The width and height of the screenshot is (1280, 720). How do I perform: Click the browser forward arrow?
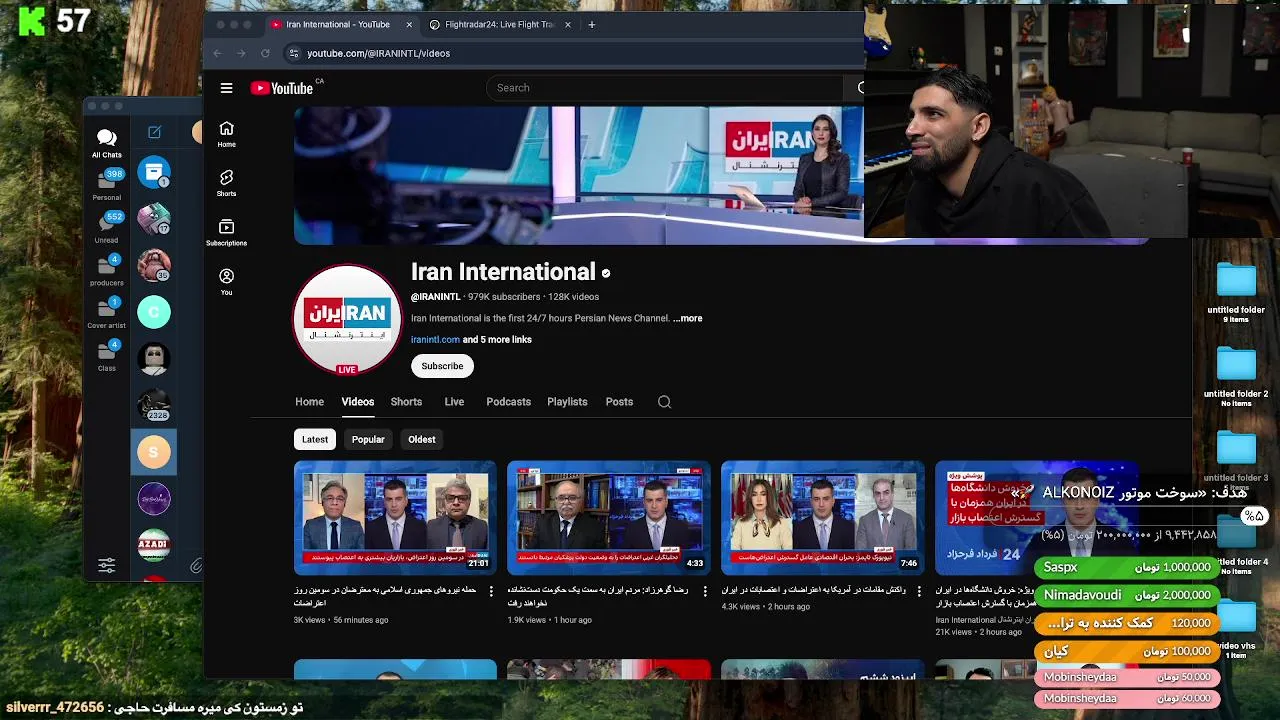pyautogui.click(x=241, y=53)
